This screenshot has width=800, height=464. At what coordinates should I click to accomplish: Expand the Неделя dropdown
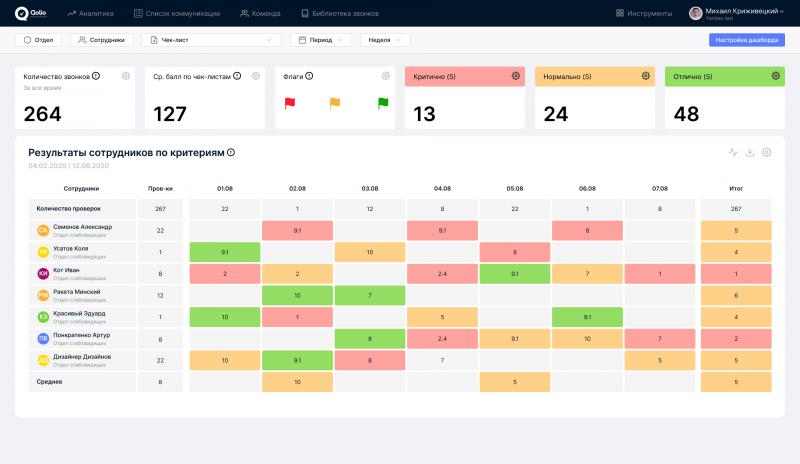tap(385, 40)
